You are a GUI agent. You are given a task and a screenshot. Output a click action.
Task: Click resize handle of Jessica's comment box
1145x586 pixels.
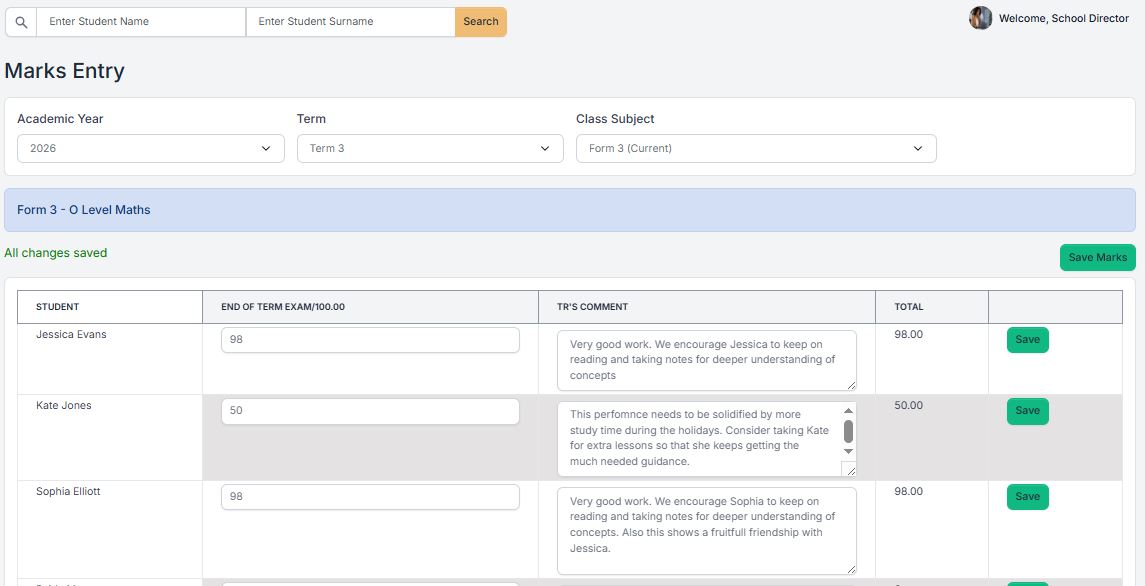click(x=851, y=385)
